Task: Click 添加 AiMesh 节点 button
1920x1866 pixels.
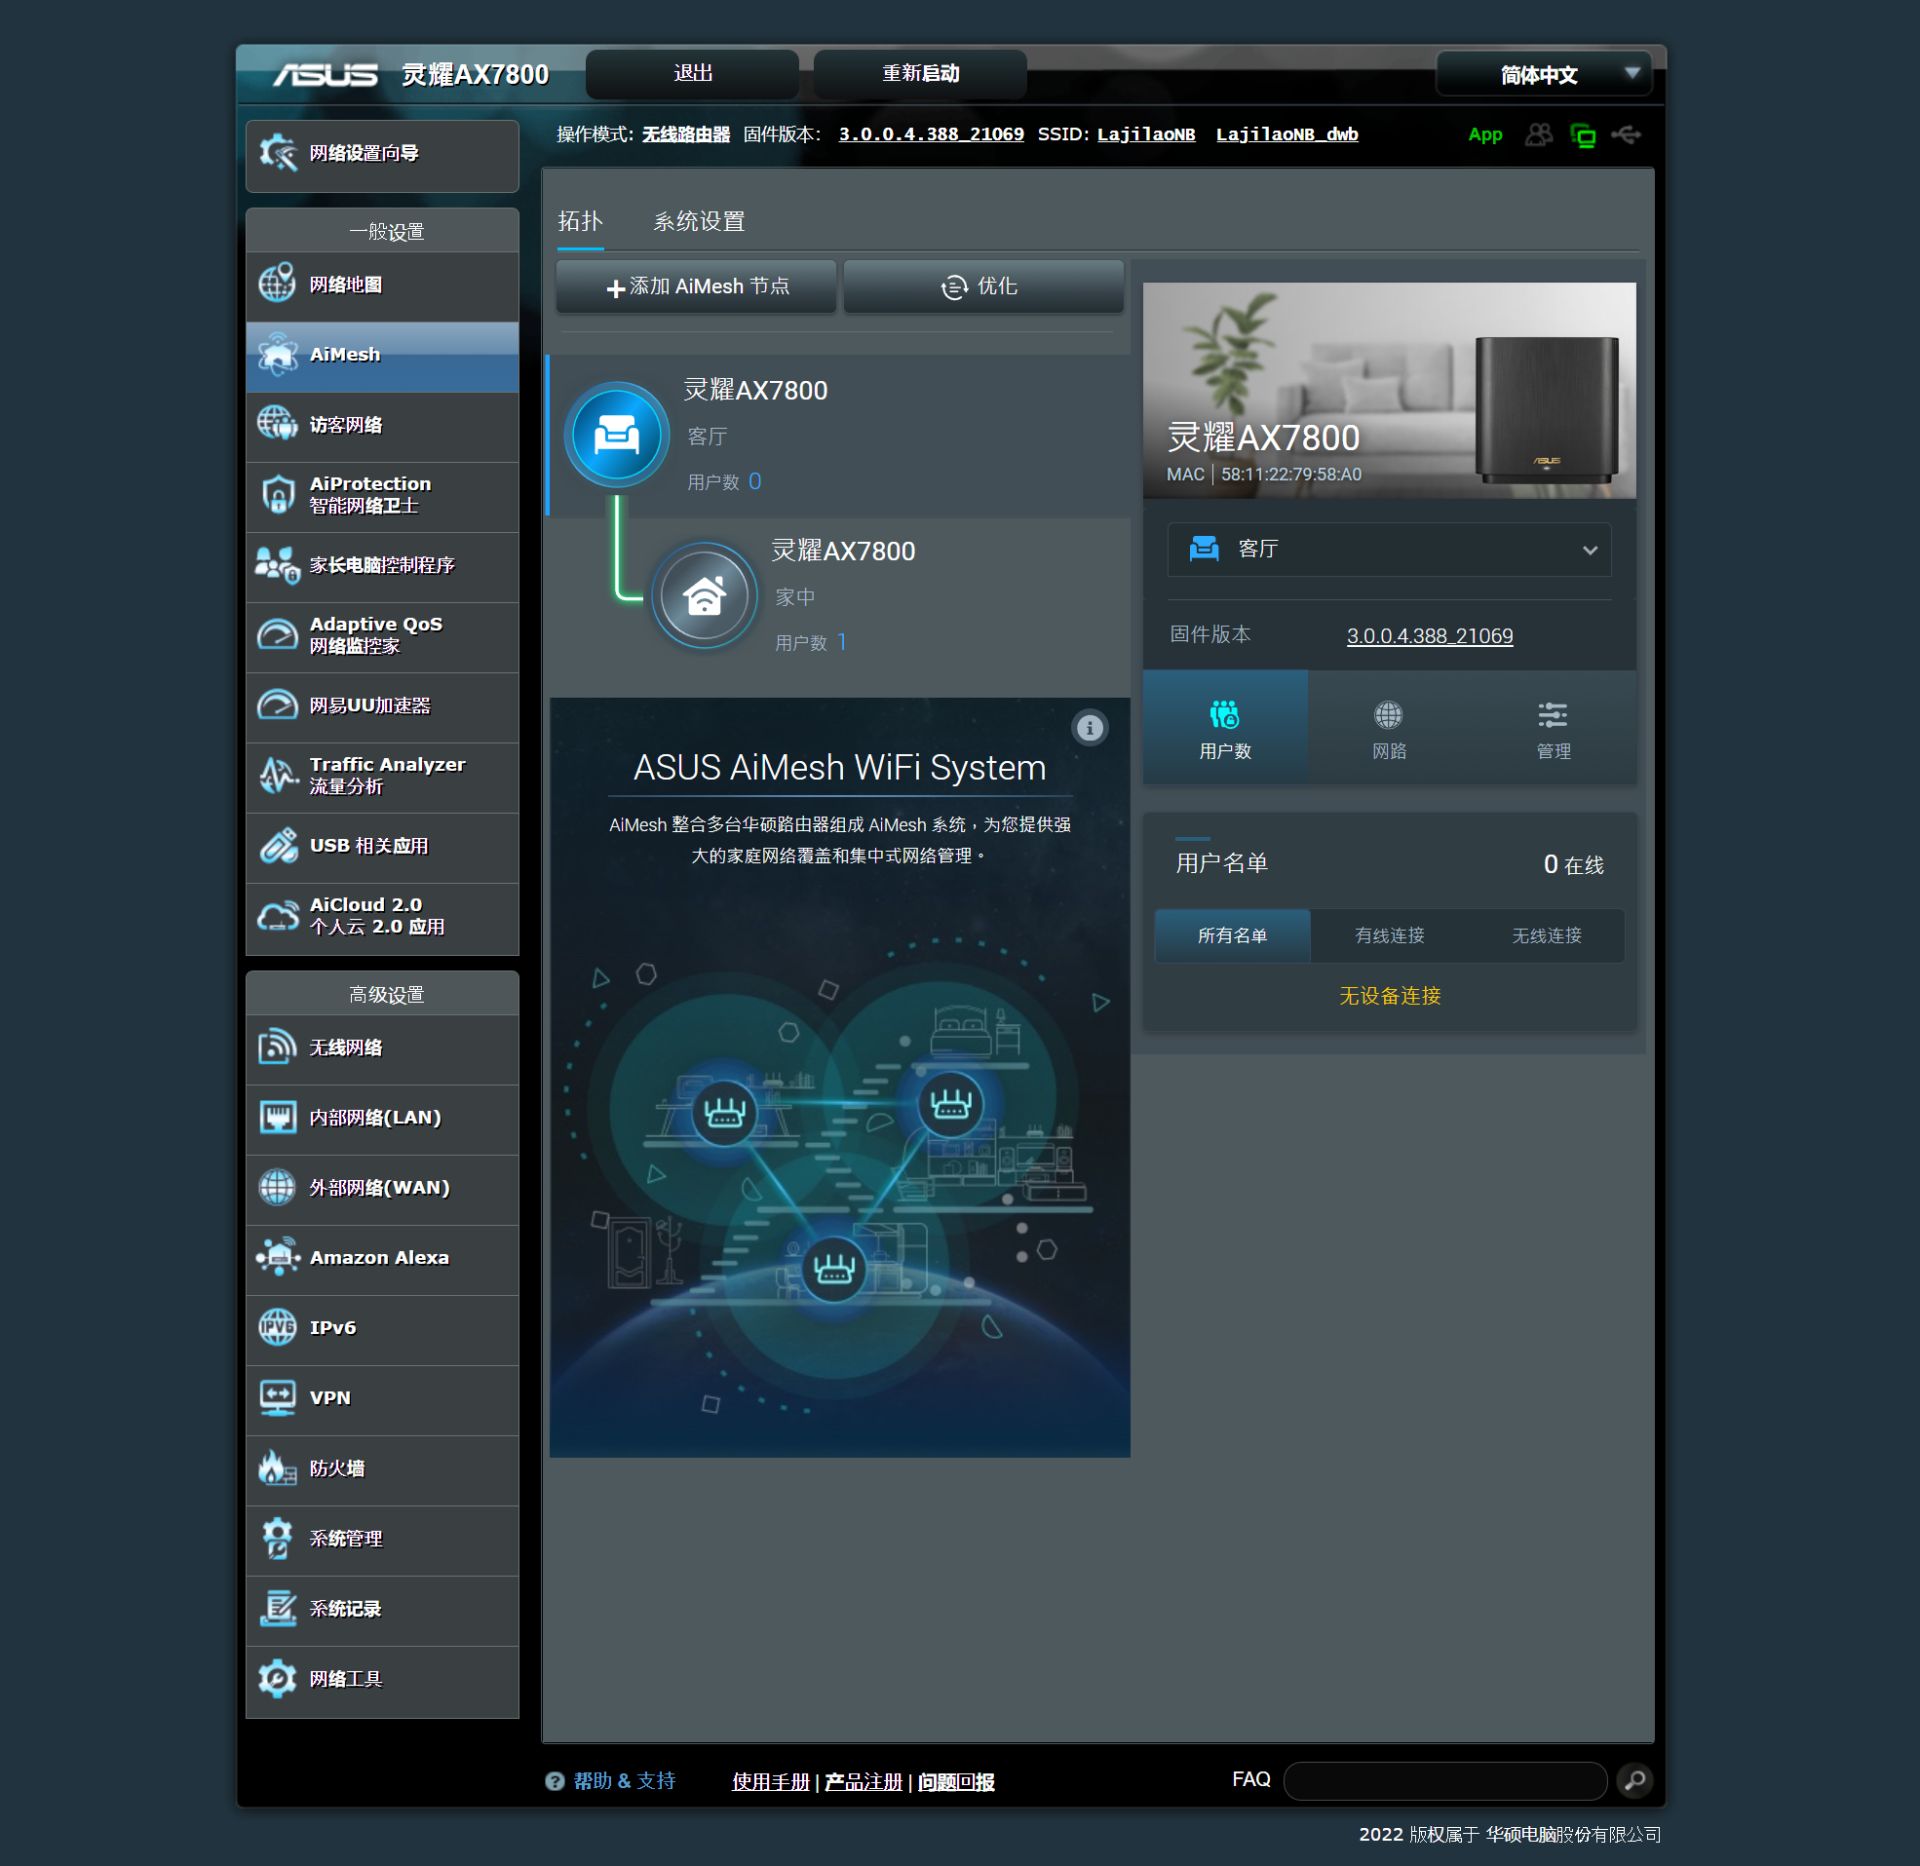Action: [x=696, y=287]
